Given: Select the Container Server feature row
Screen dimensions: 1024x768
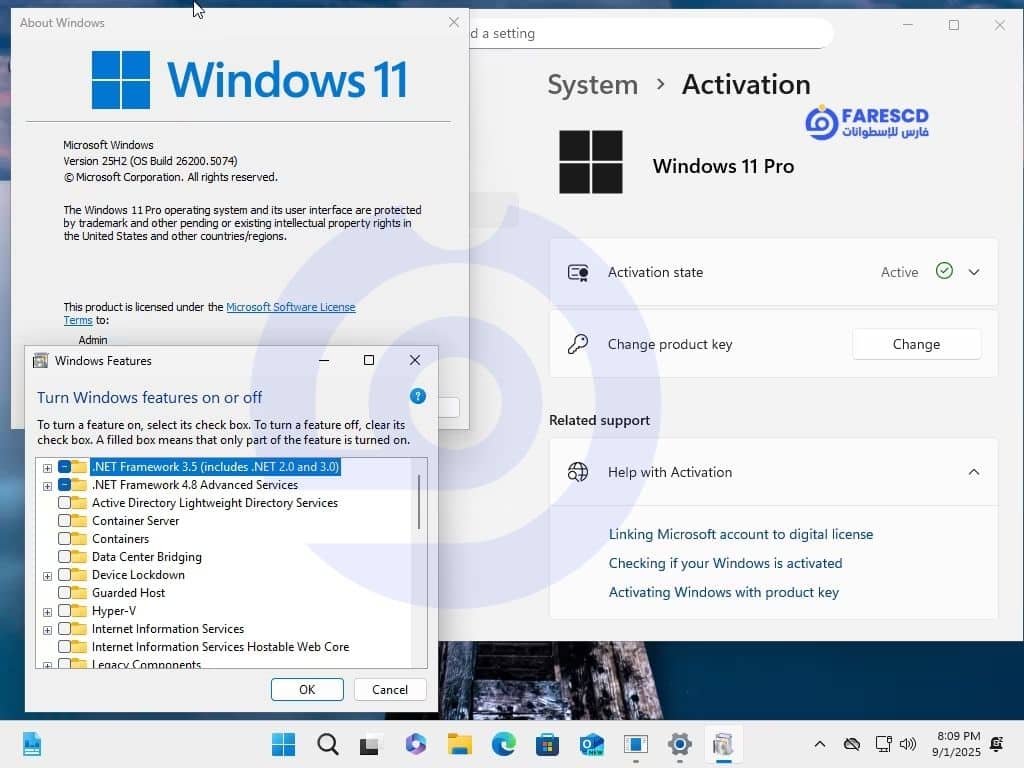Looking at the screenshot, I should click(135, 520).
